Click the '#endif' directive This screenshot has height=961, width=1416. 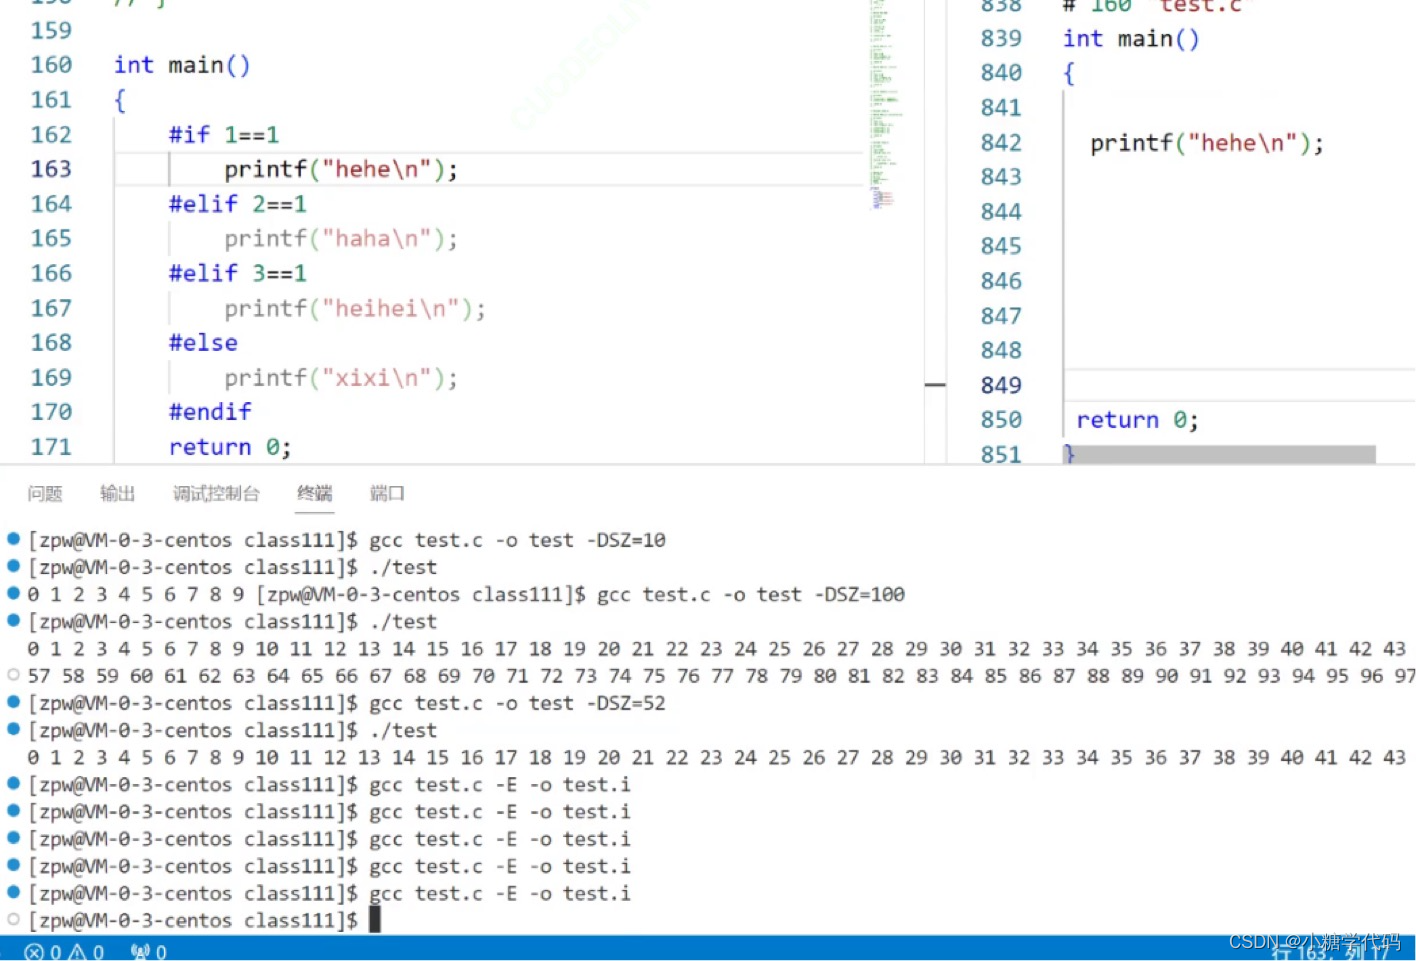coord(210,412)
